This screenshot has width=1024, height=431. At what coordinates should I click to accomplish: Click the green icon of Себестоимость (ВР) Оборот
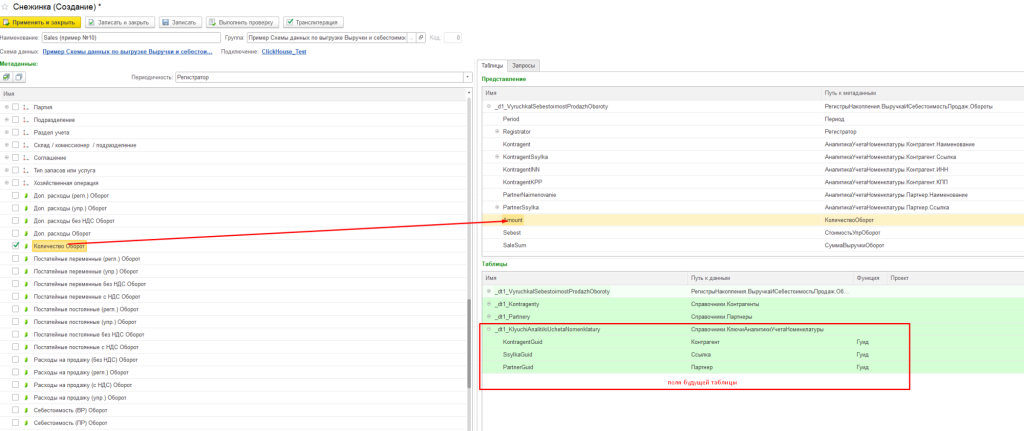coord(26,409)
